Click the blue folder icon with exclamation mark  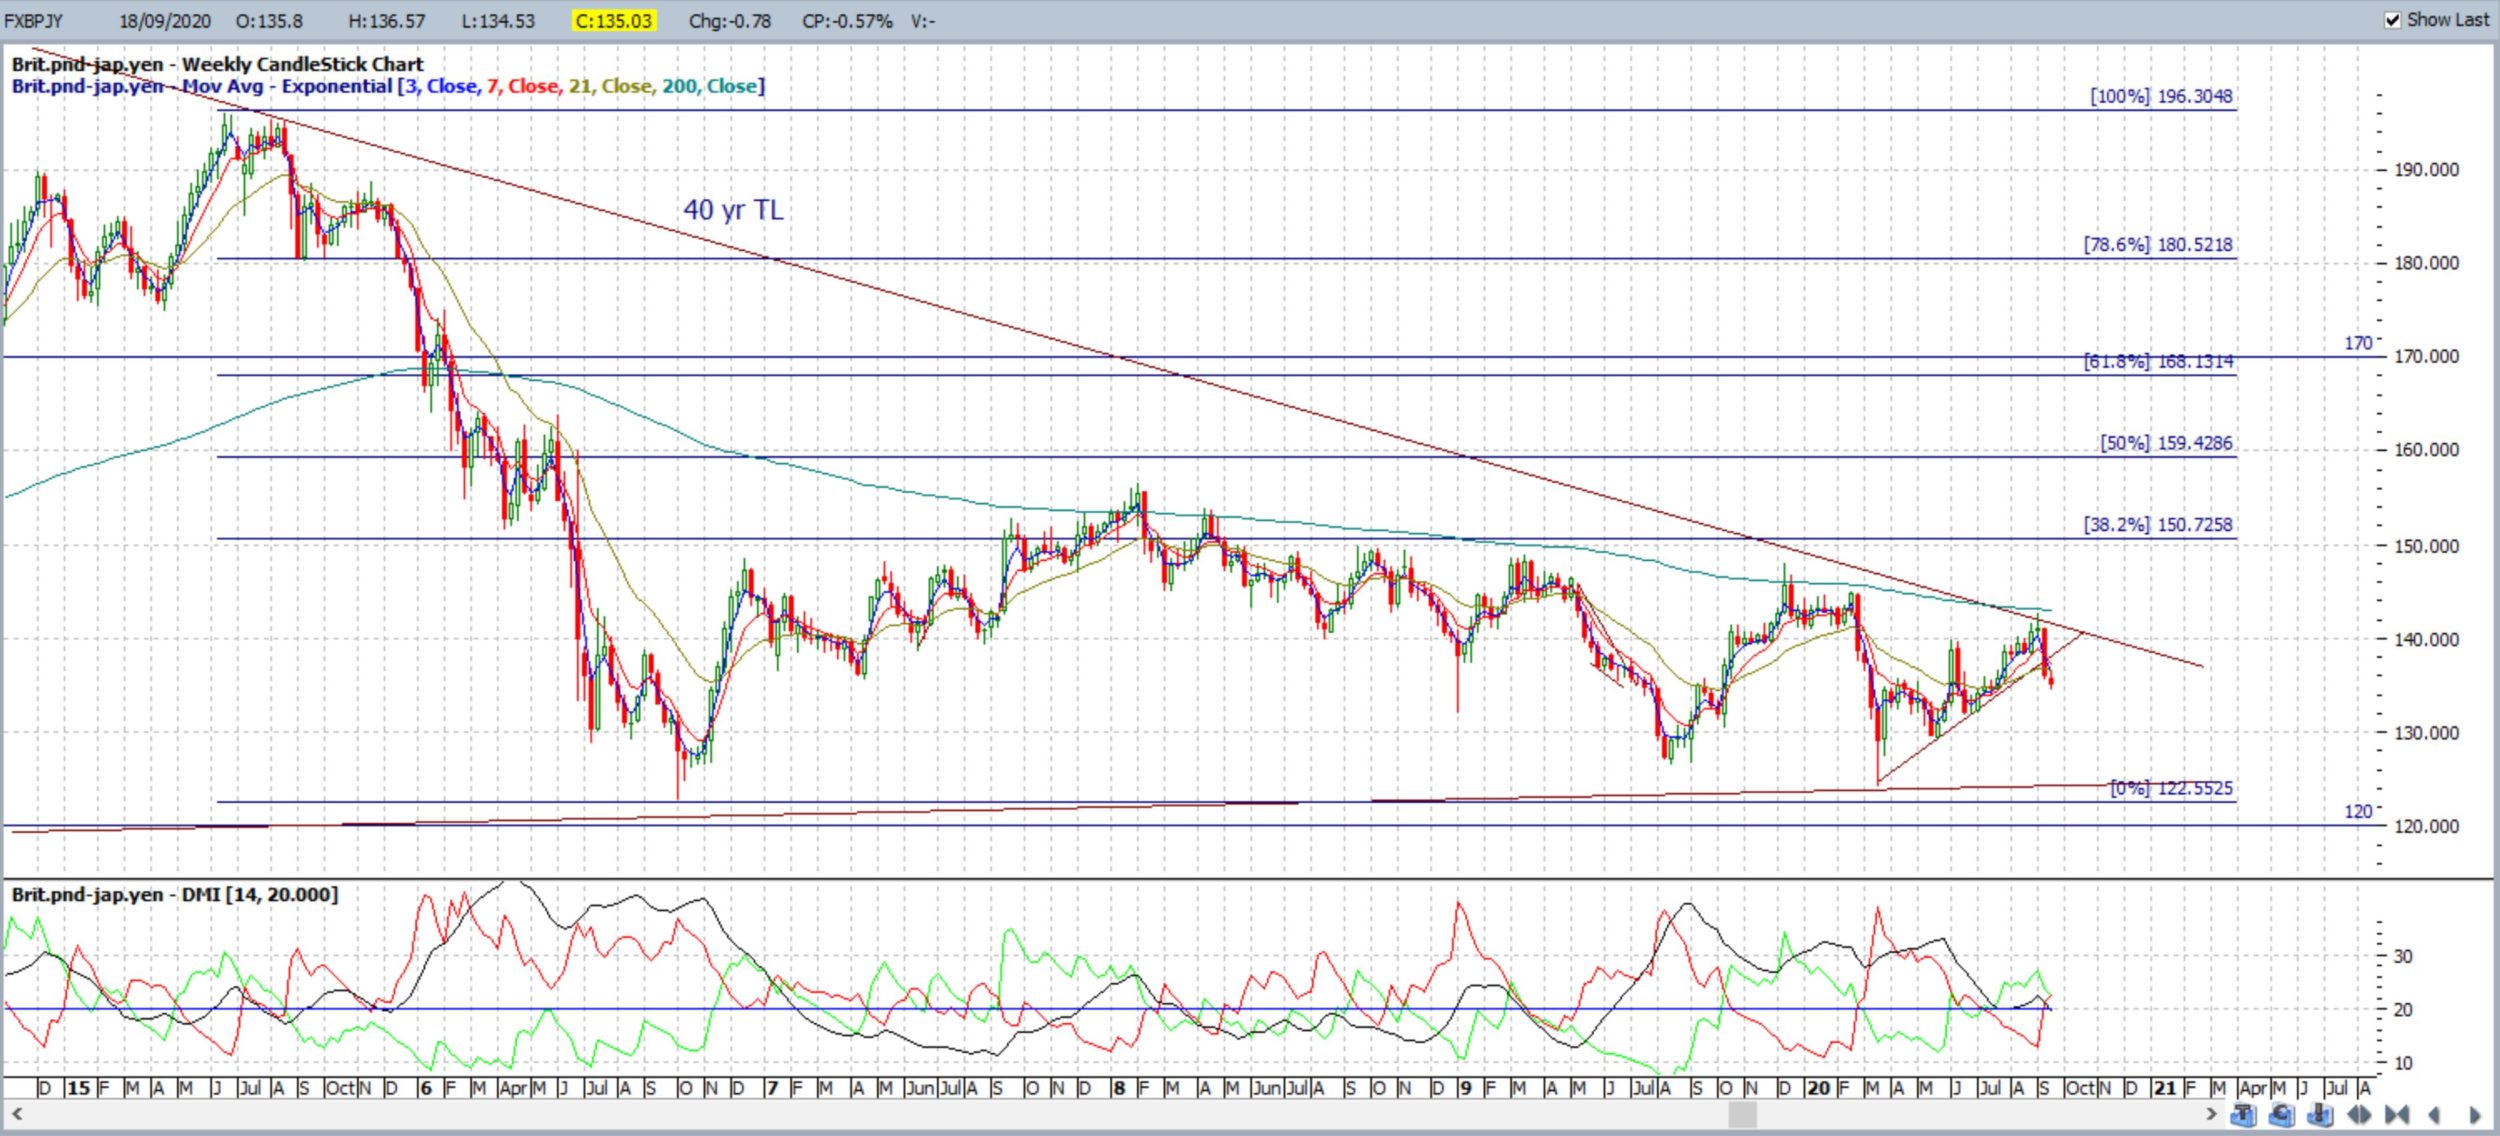click(2320, 1114)
